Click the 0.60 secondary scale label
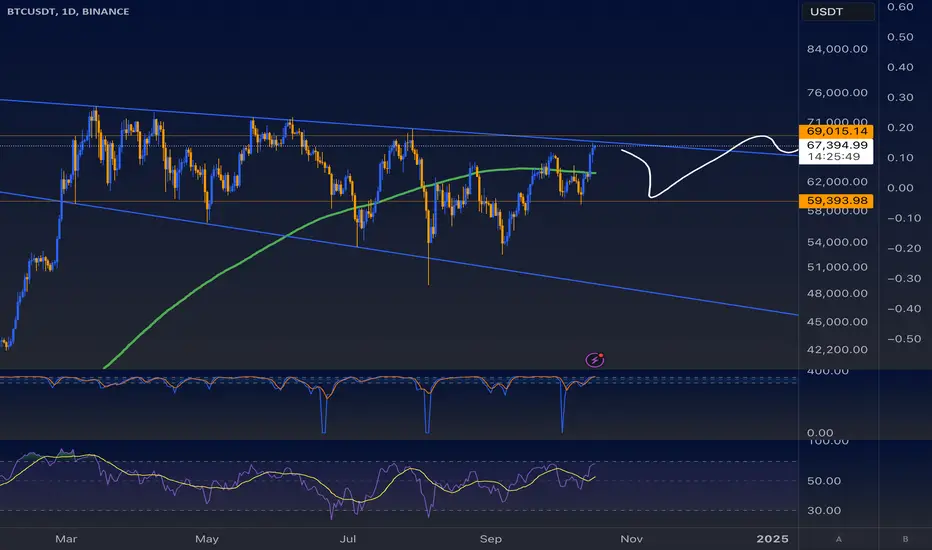932x550 pixels. tap(900, 7)
